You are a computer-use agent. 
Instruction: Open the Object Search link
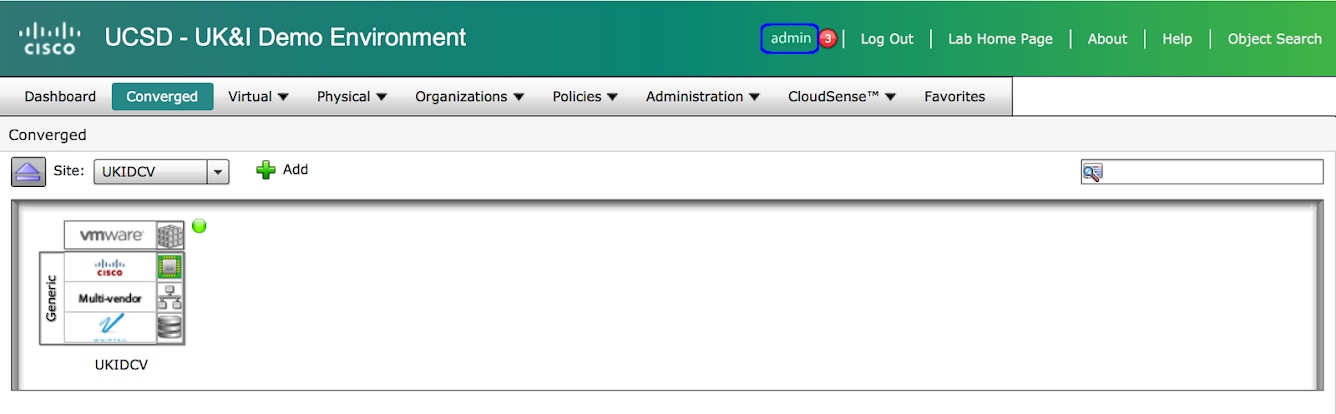point(1274,39)
